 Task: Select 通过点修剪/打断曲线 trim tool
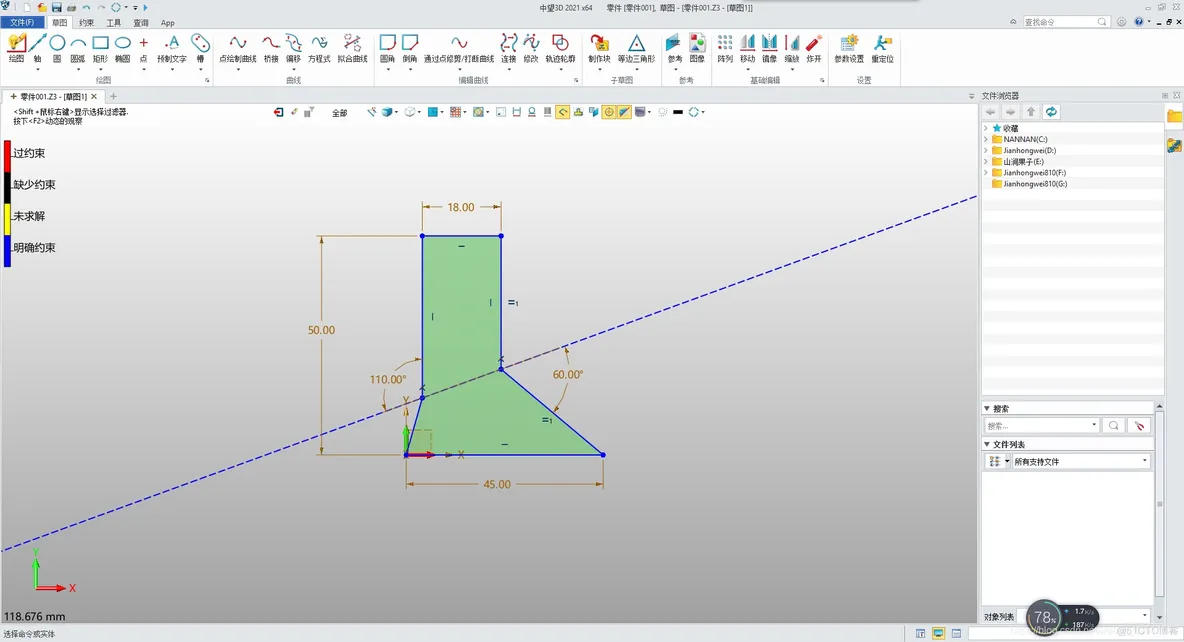pyautogui.click(x=458, y=48)
